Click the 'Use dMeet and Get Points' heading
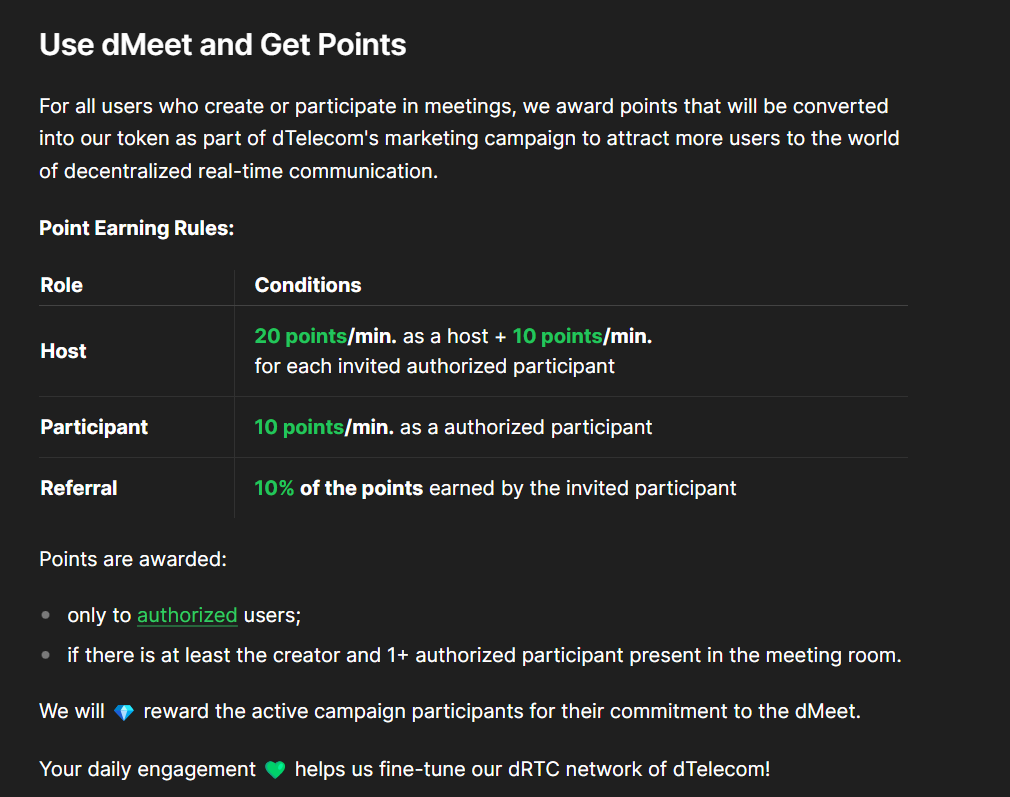The image size is (1010, 797). pyautogui.click(x=222, y=44)
